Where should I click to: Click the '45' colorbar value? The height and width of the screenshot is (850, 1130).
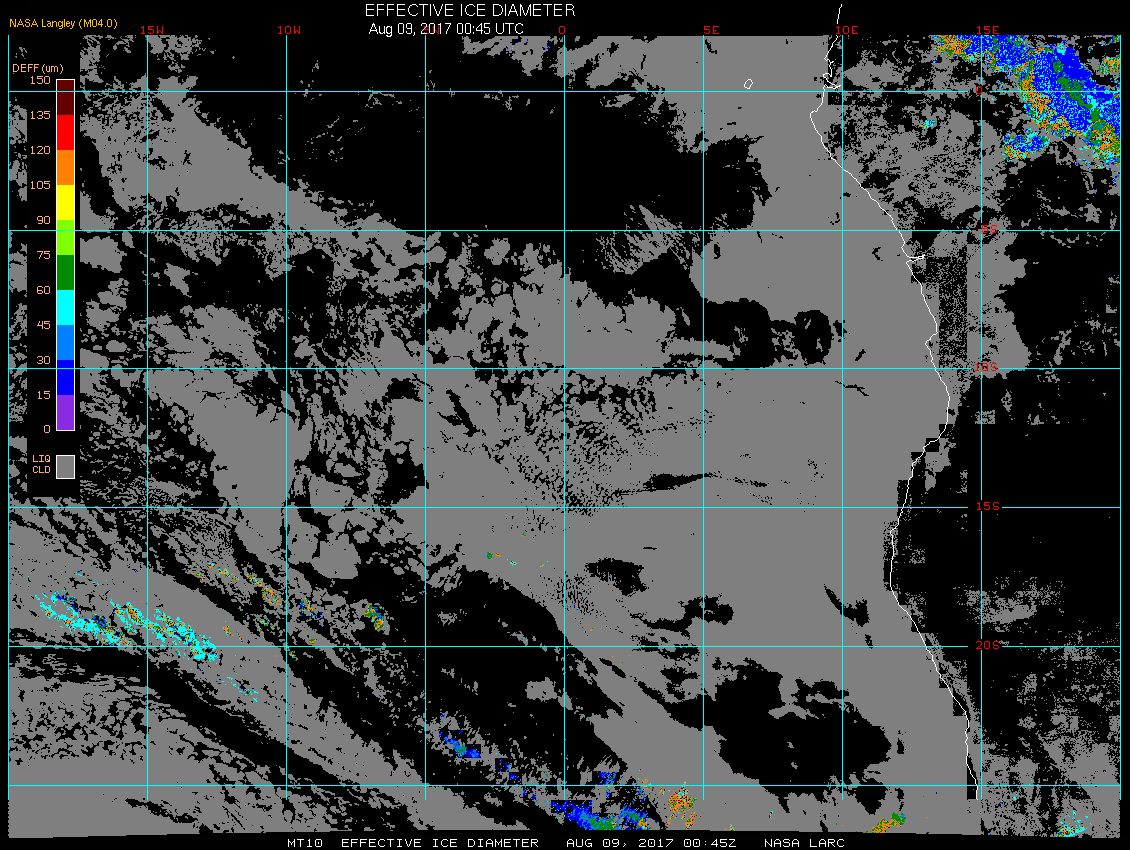pos(43,325)
